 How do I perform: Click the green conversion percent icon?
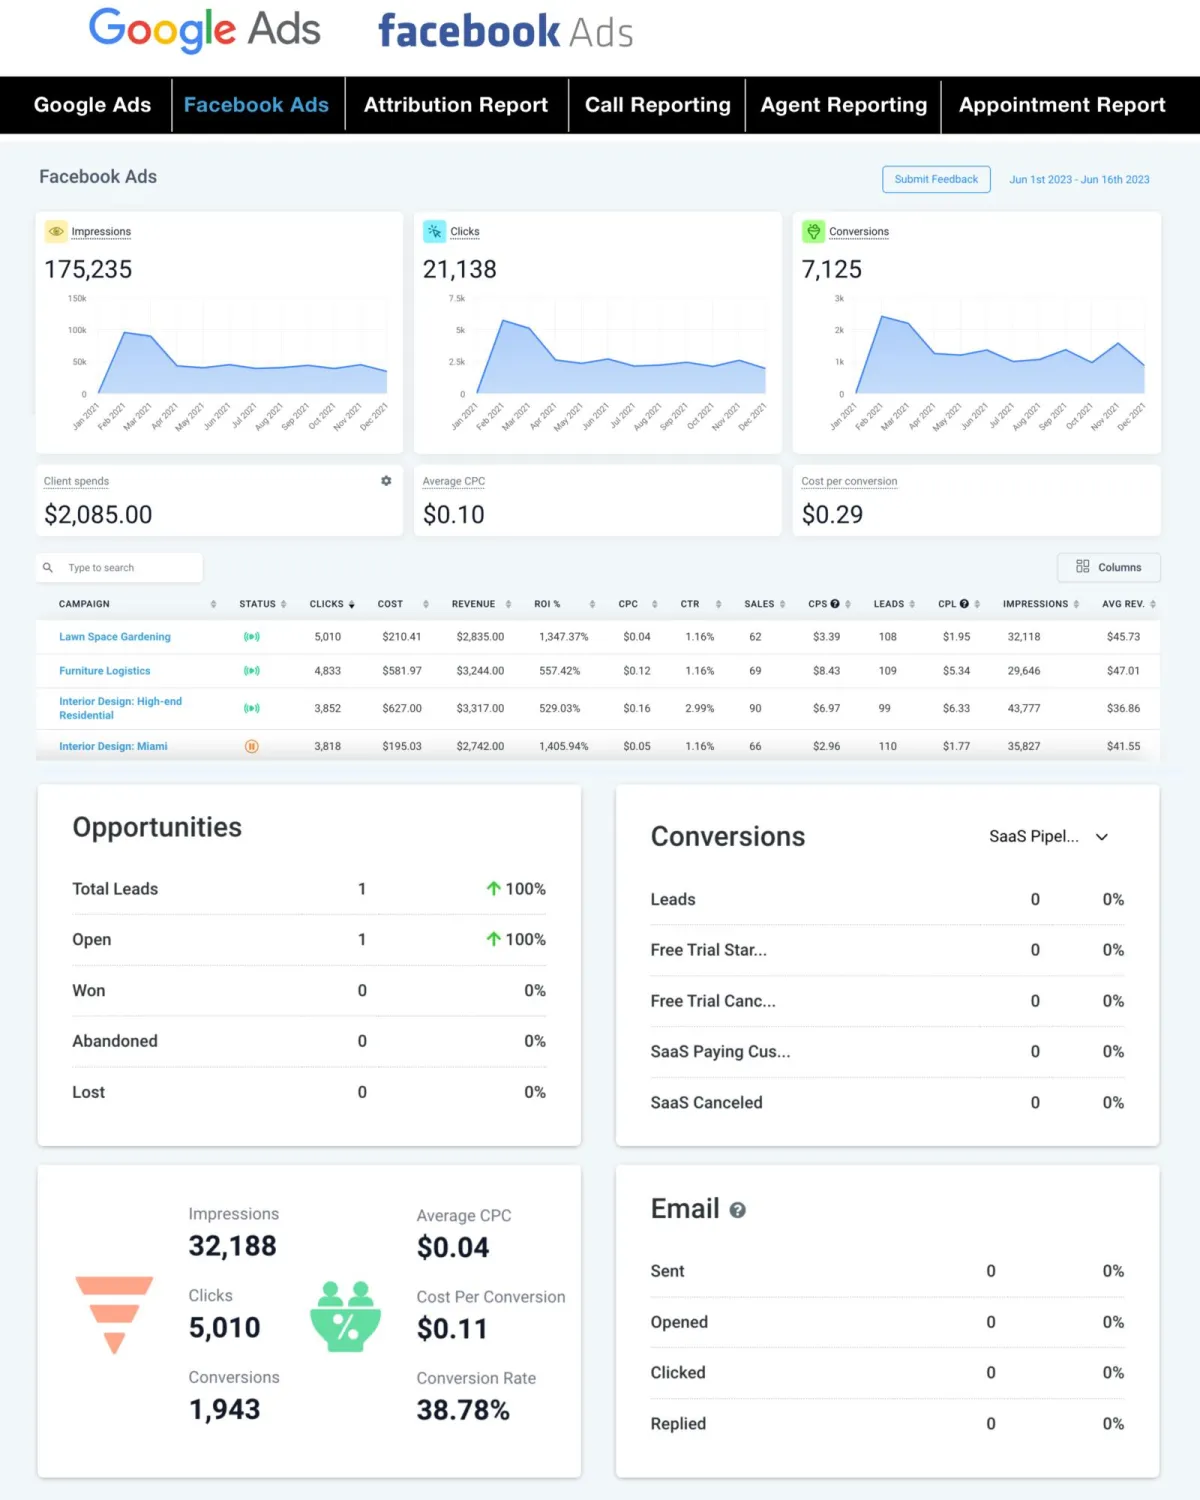[x=345, y=1317]
